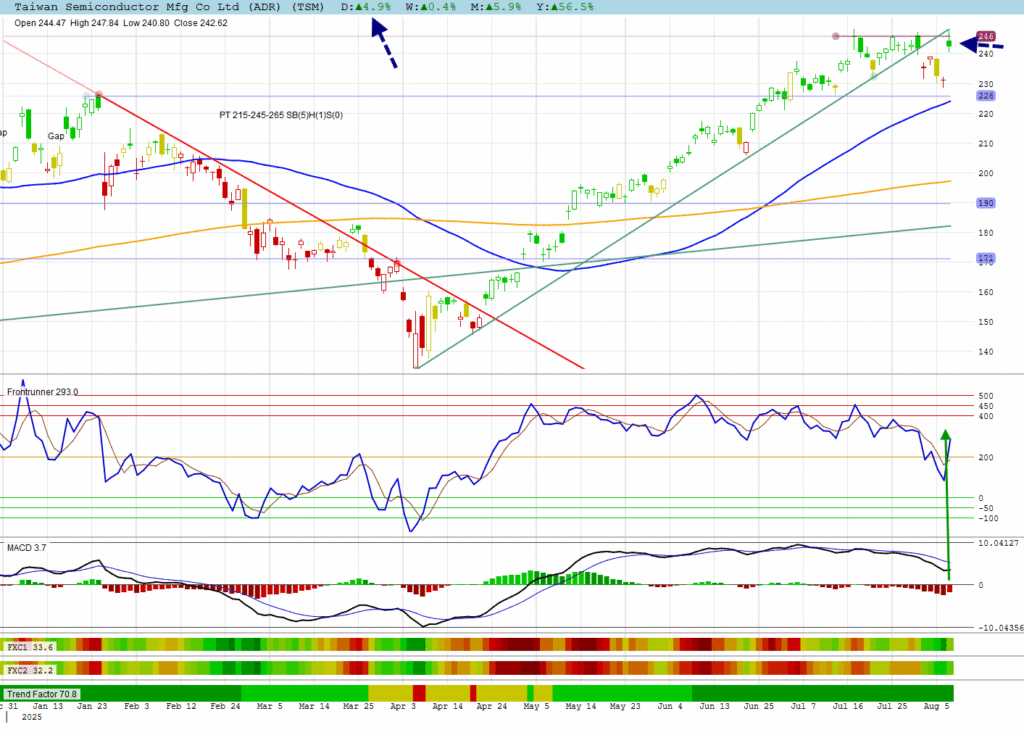Click the 171 price level tag
Screen dimensions: 1024x735
coord(986,258)
